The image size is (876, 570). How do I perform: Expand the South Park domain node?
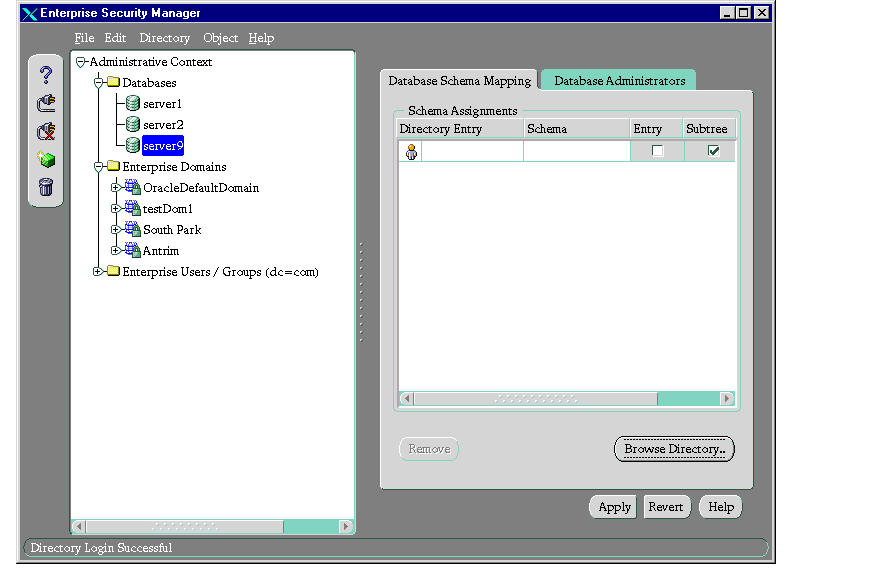click(x=116, y=230)
